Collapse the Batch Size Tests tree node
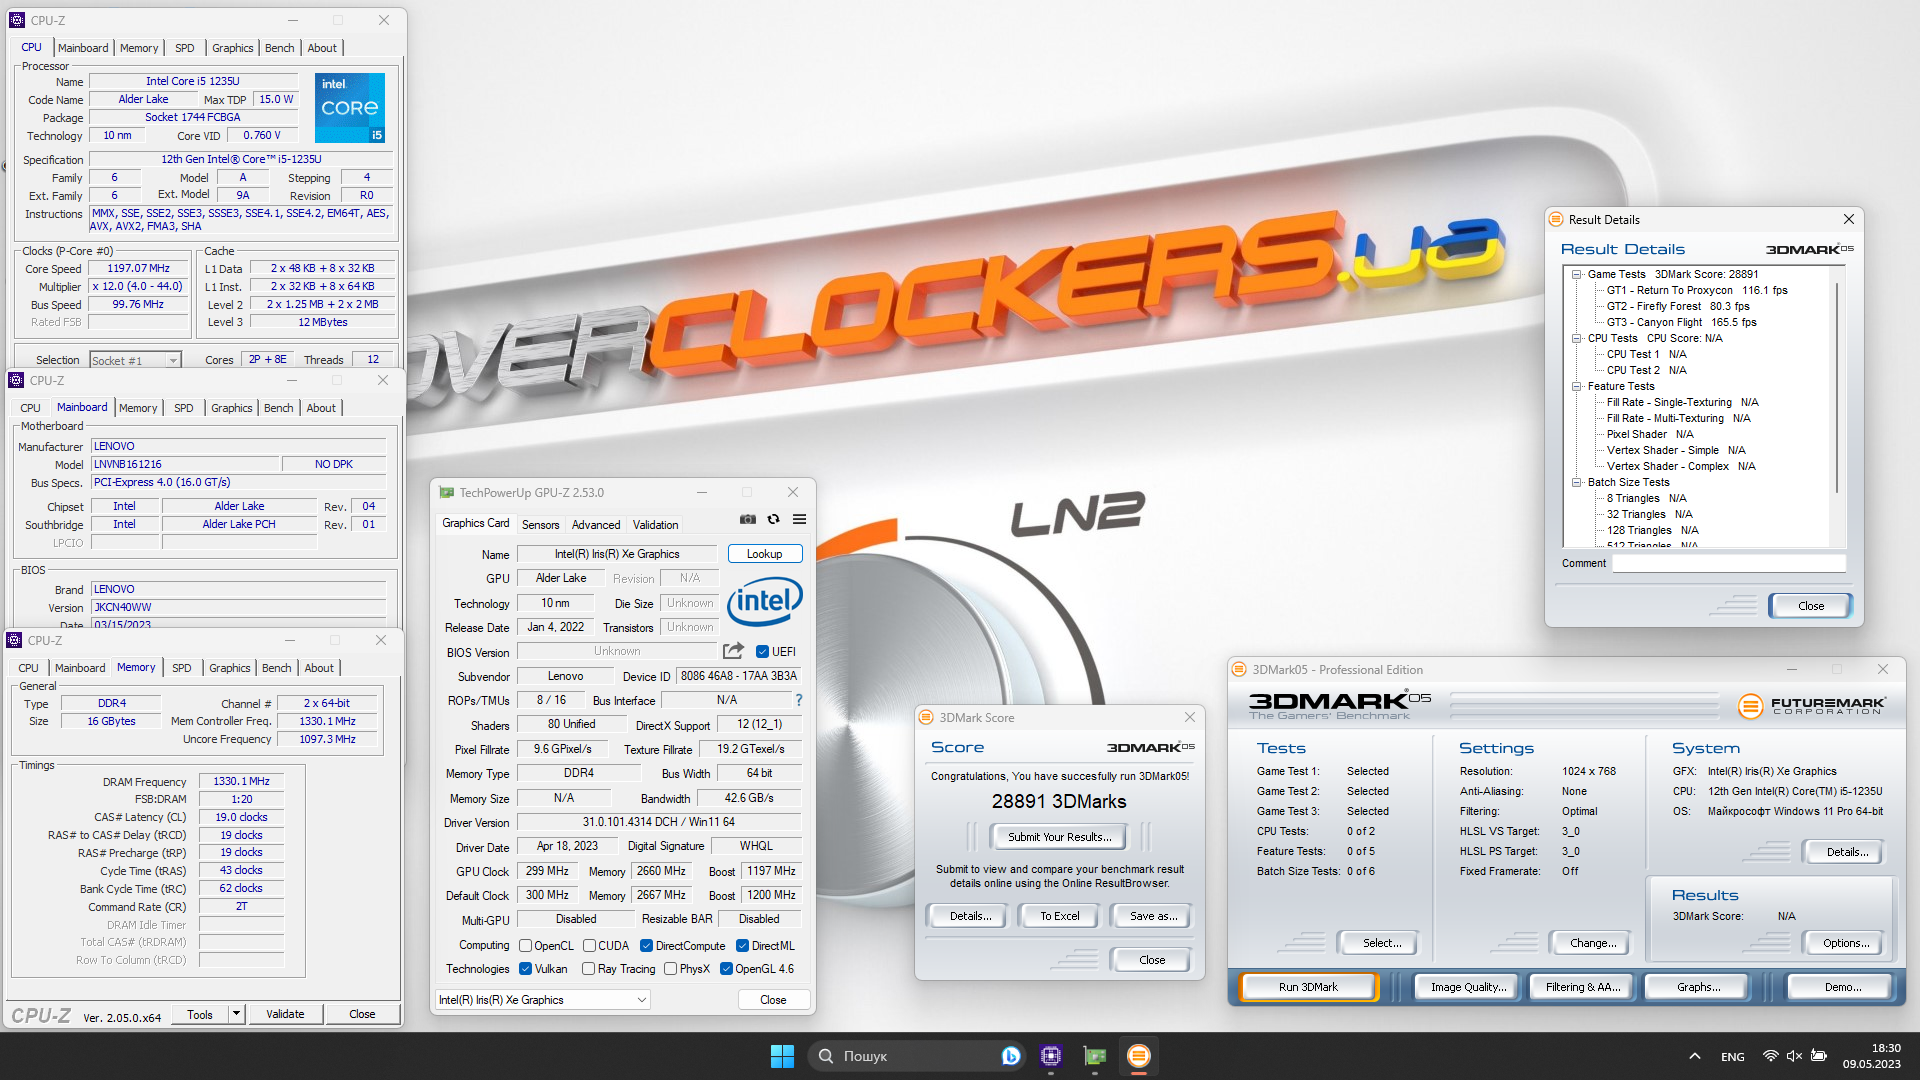Image resolution: width=1920 pixels, height=1080 pixels. 1577,482
